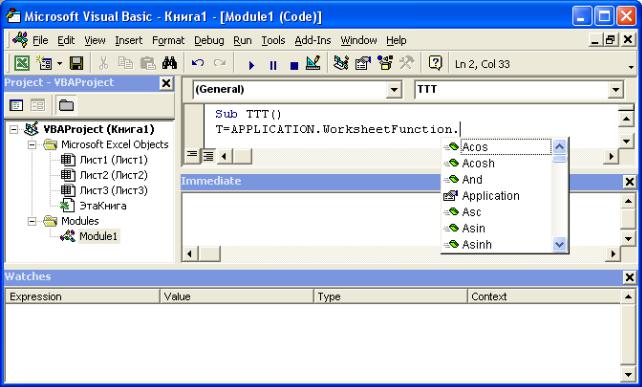642x387 pixels.
Task: Open the Help menu
Action: coord(396,40)
